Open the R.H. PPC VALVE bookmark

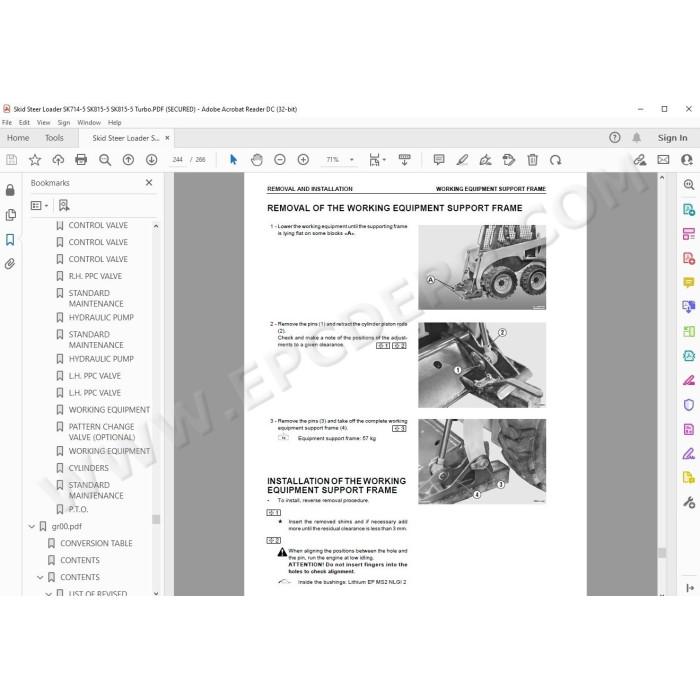point(95,276)
